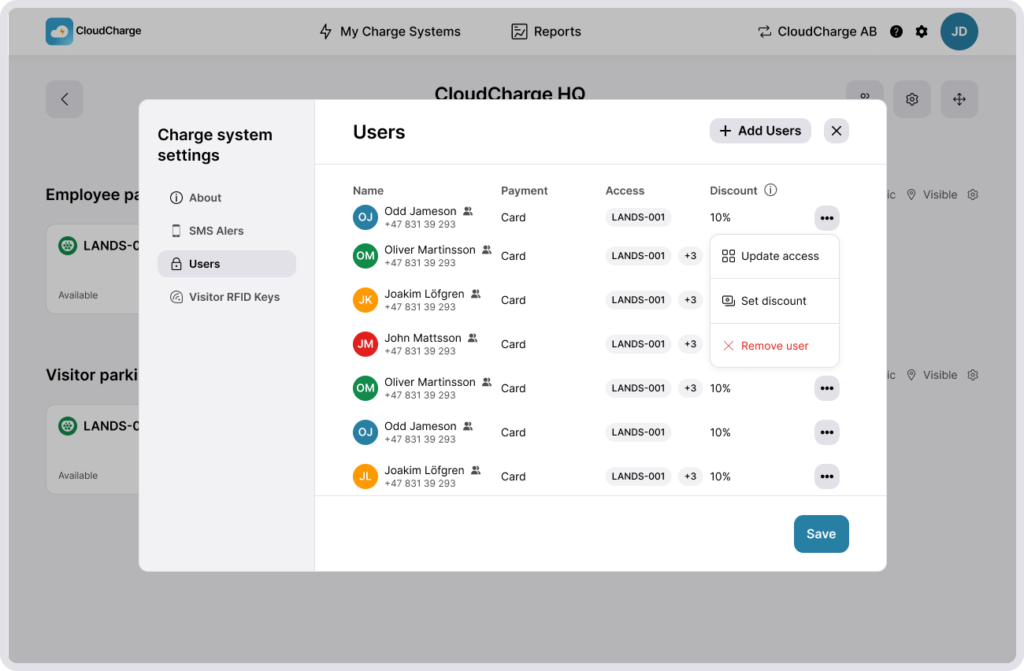Switch organization from CloudCharge AB

coord(816,32)
